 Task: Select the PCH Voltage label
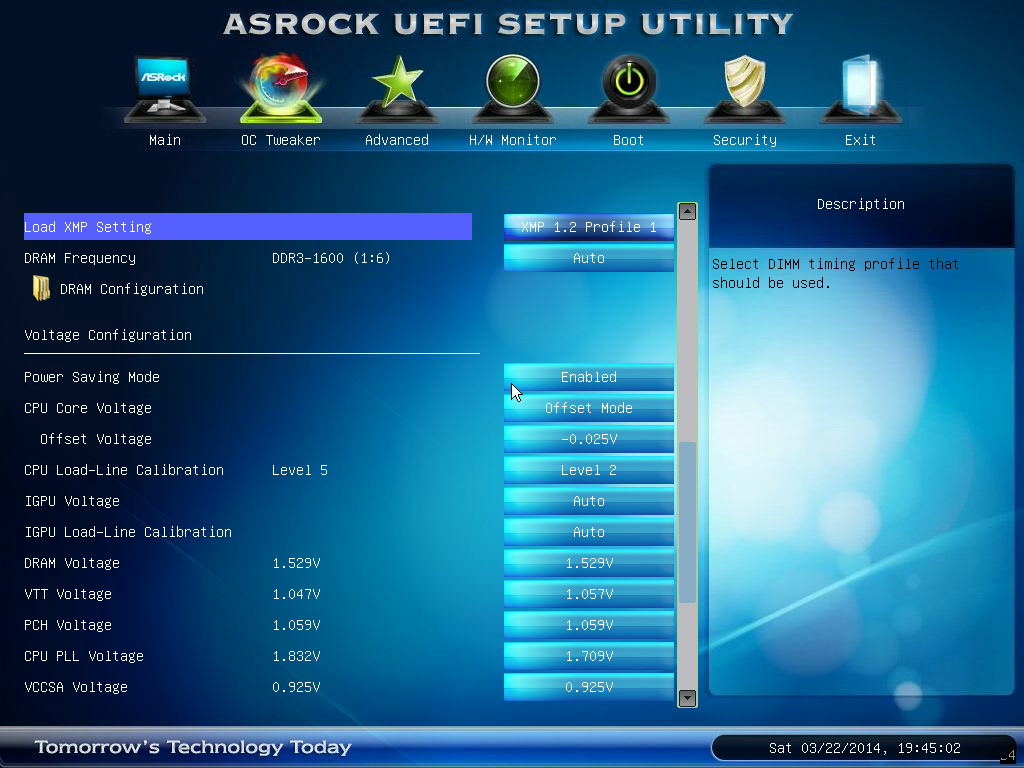[x=68, y=625]
